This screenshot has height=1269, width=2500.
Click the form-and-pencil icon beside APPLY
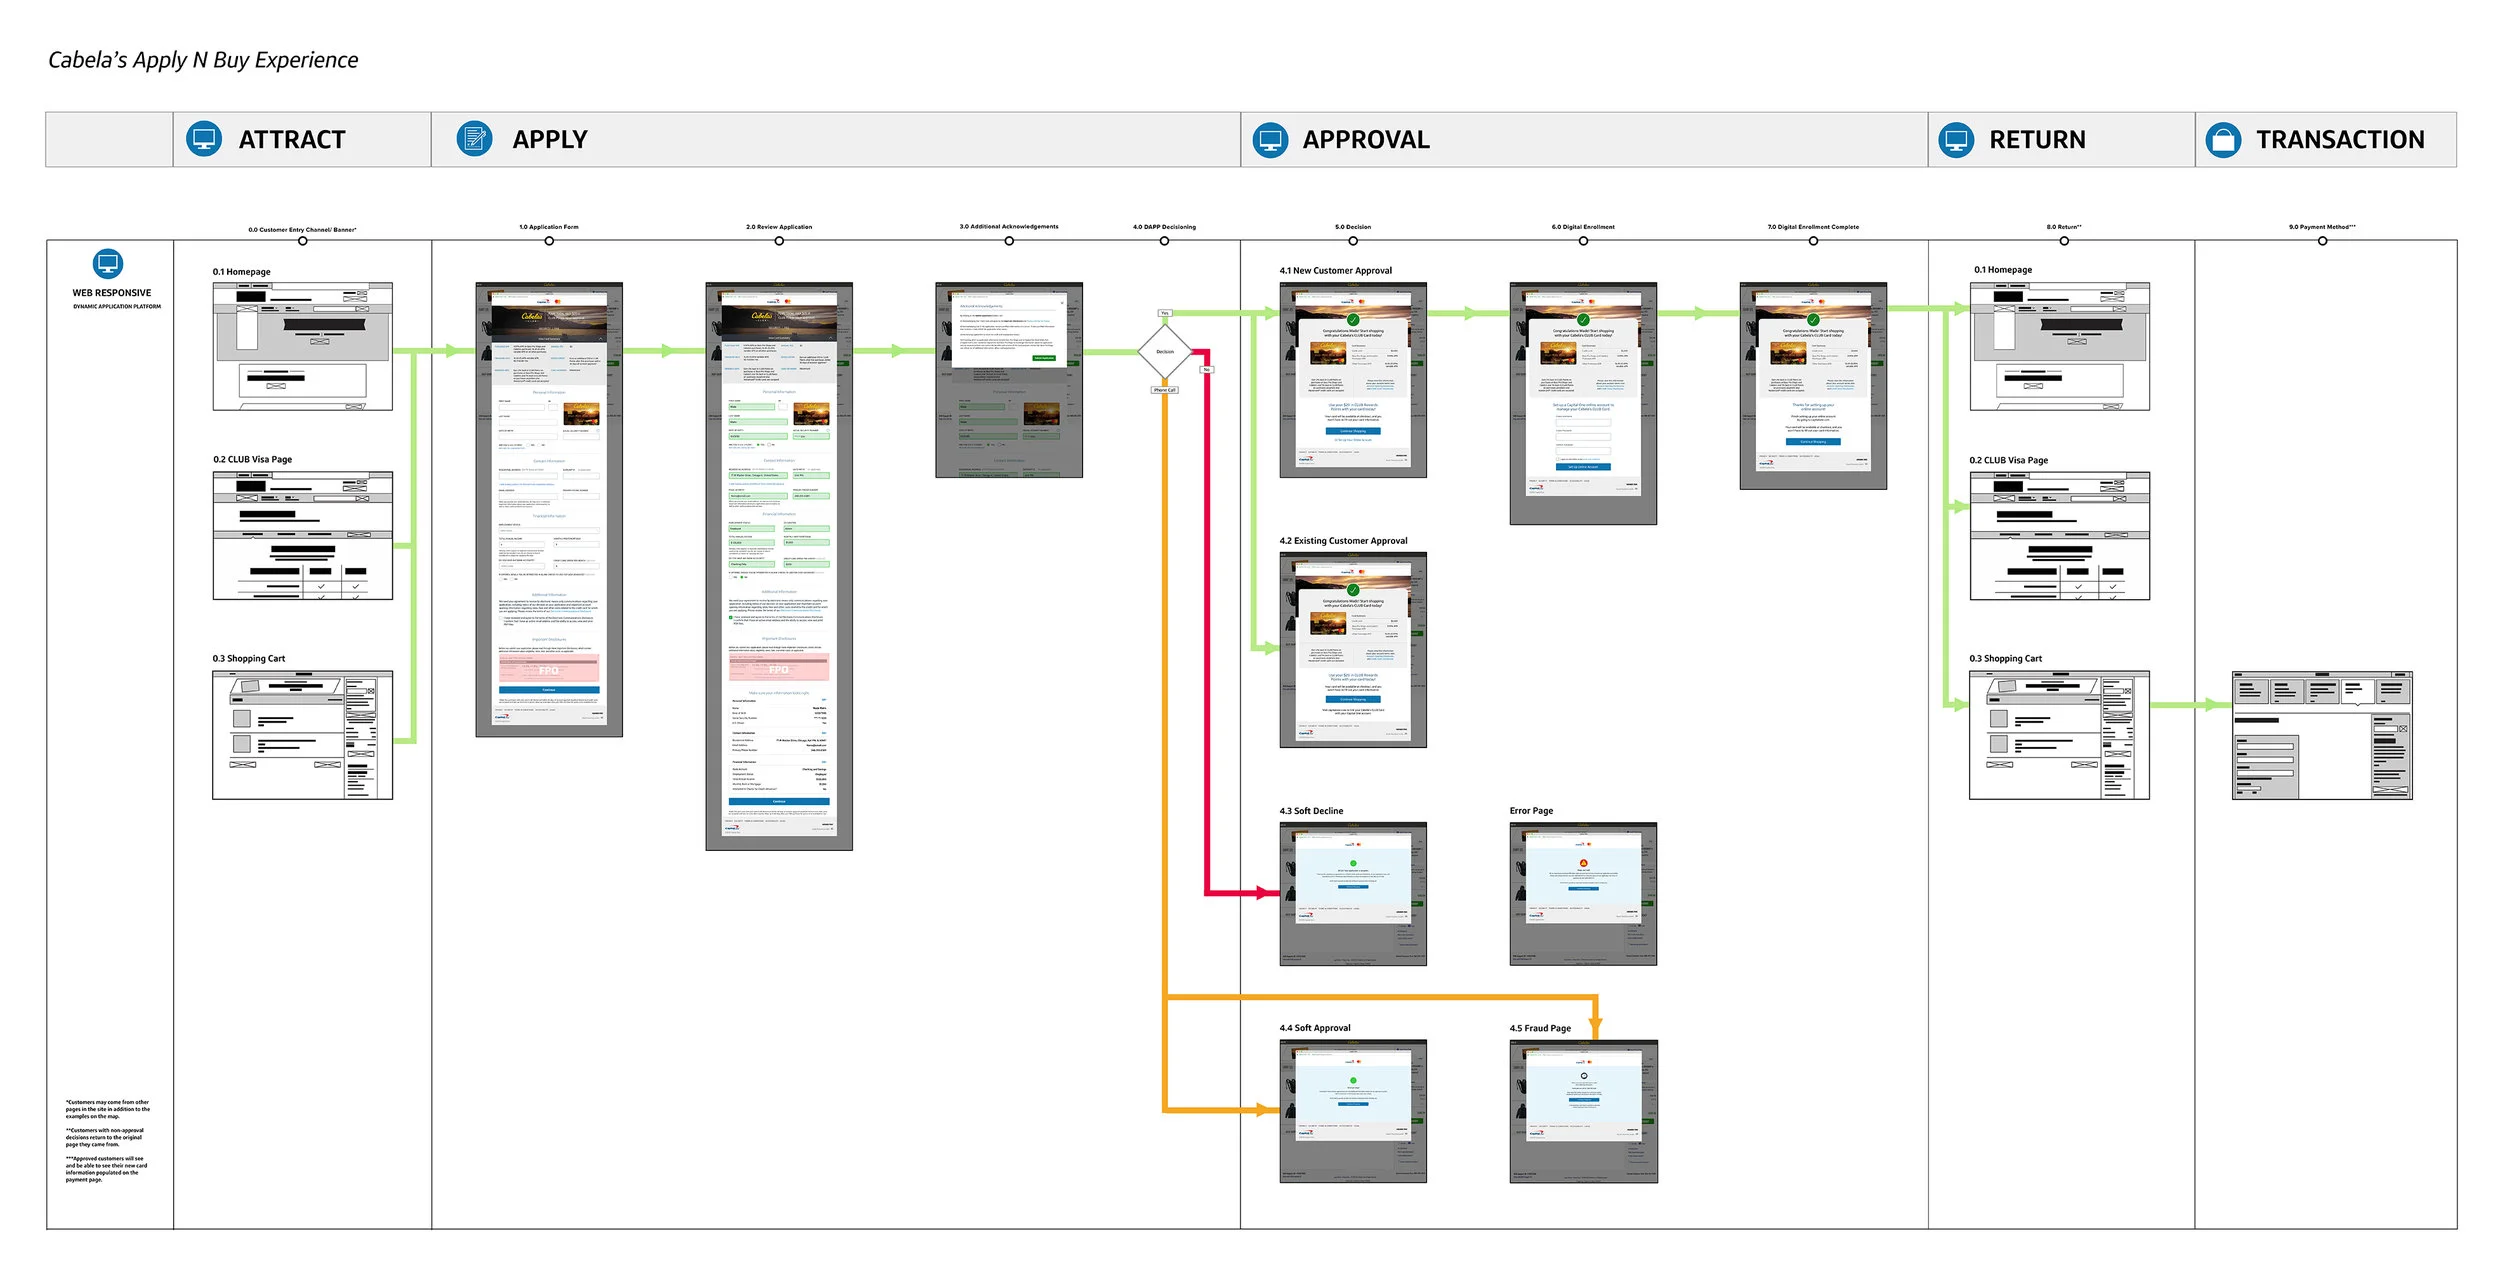[474, 139]
